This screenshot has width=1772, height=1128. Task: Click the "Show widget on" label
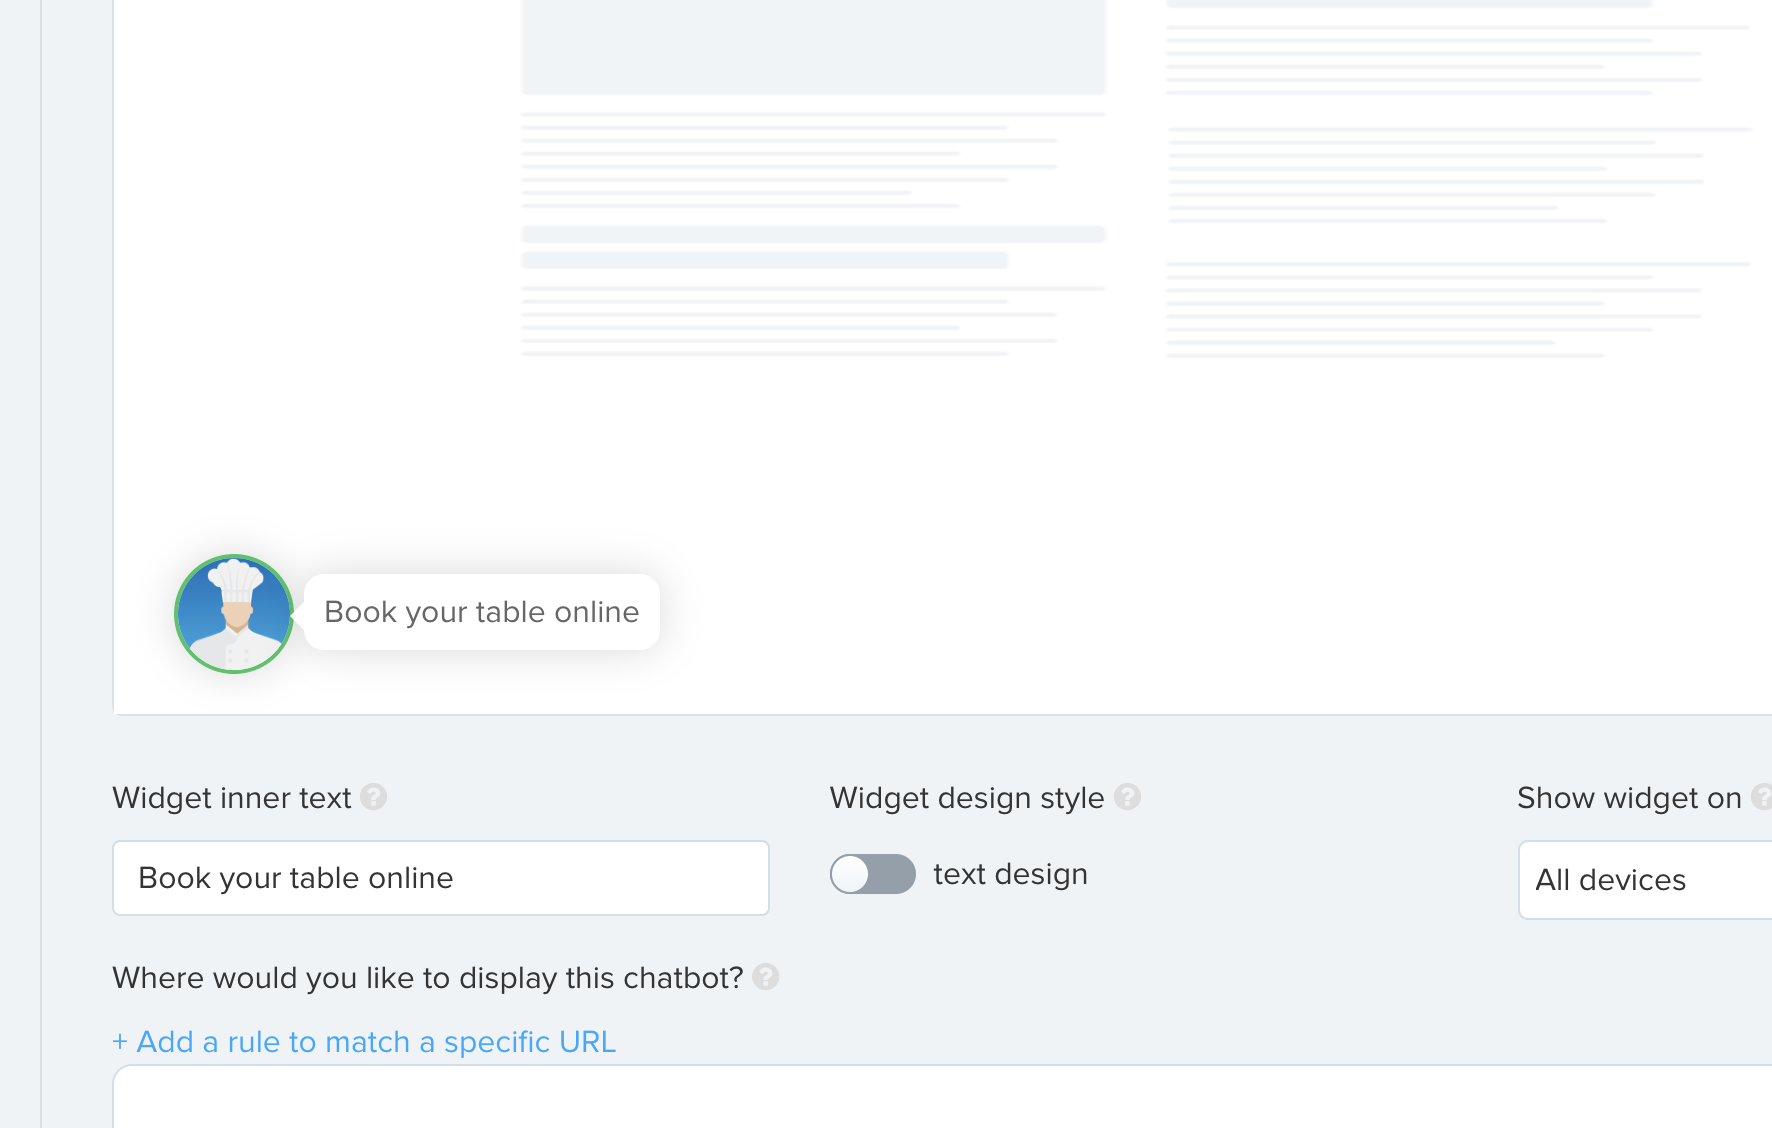[1629, 798]
